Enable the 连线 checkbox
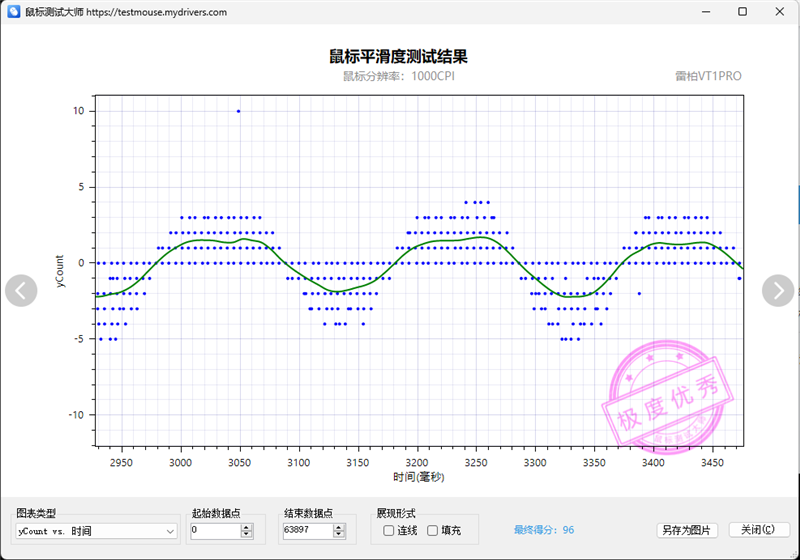The height and width of the screenshot is (560, 800). click(x=388, y=531)
